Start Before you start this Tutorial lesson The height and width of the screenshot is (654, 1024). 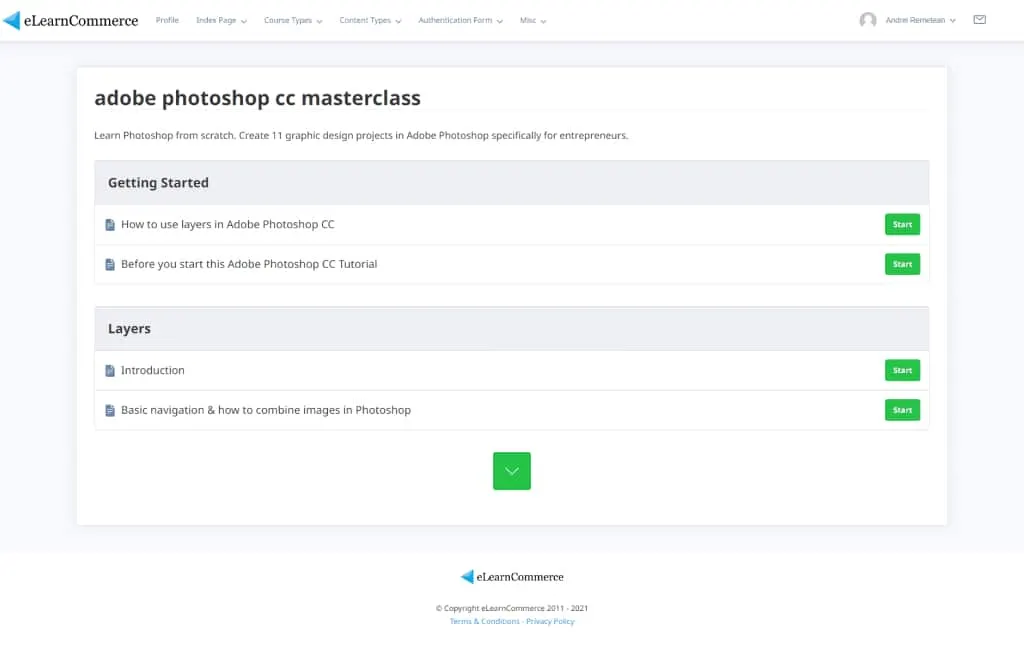(902, 264)
